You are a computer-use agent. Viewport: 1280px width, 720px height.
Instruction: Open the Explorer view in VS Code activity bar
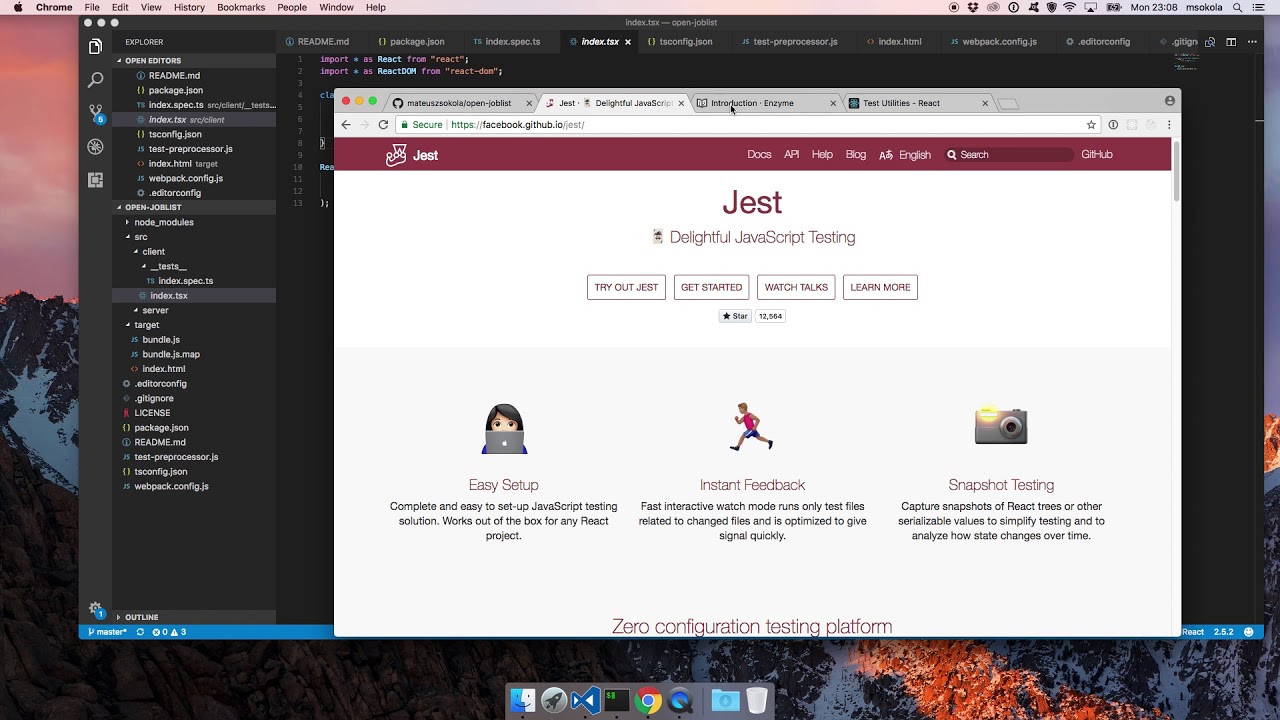(x=95, y=47)
